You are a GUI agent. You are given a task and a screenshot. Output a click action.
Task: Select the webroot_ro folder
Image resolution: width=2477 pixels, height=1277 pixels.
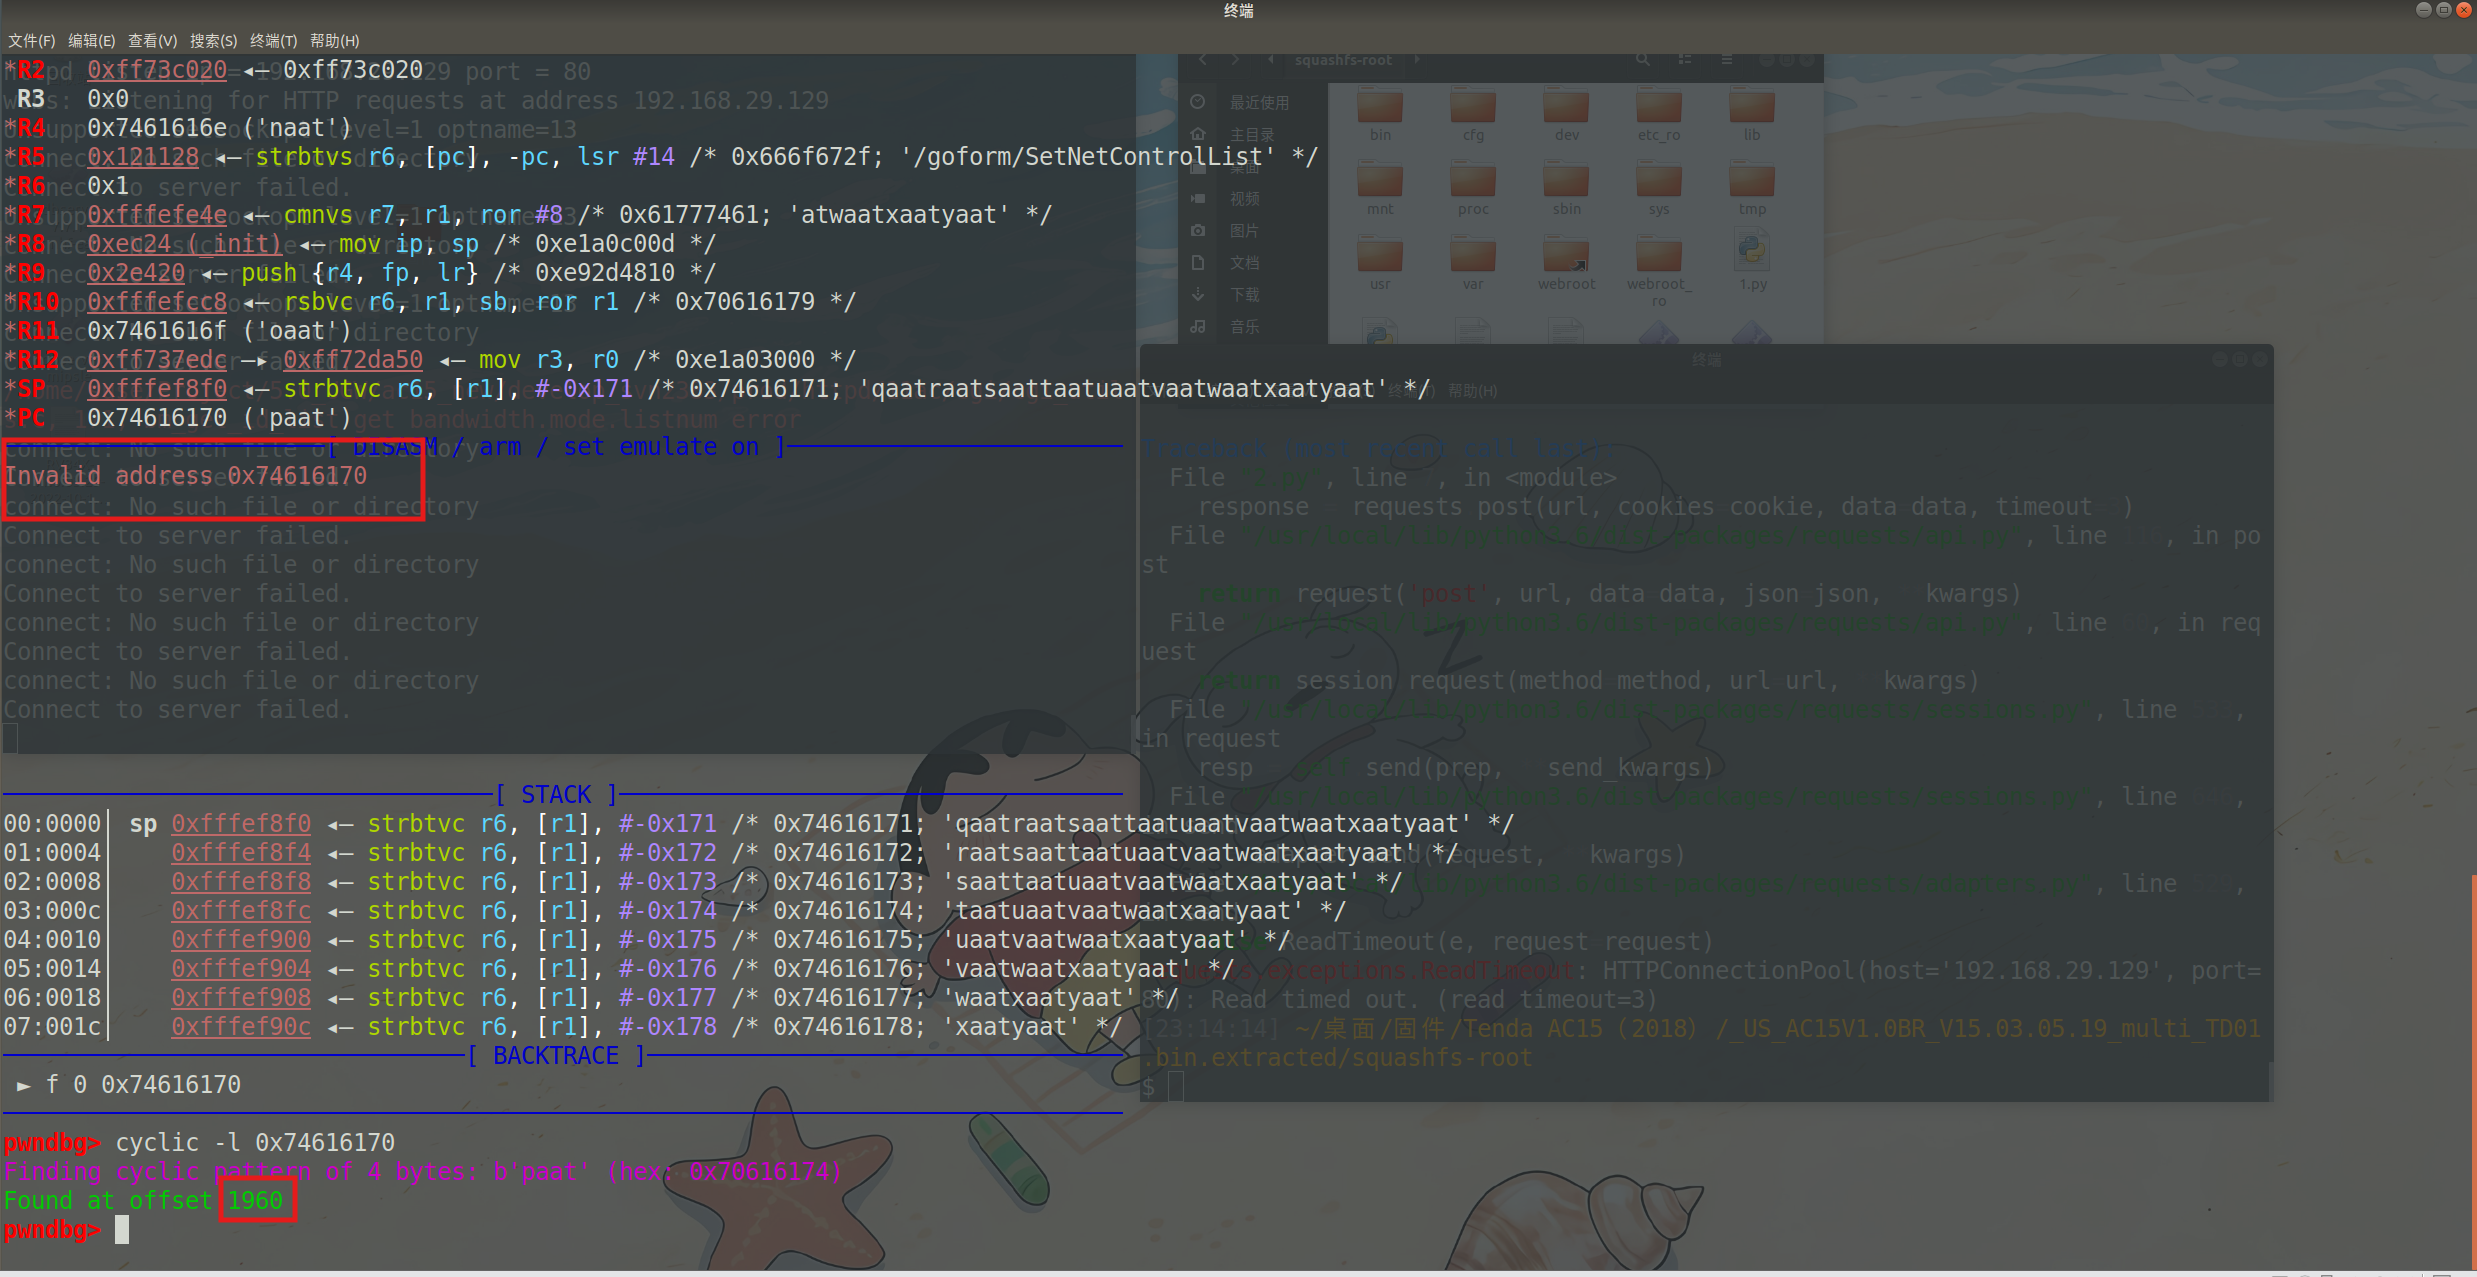1659,272
